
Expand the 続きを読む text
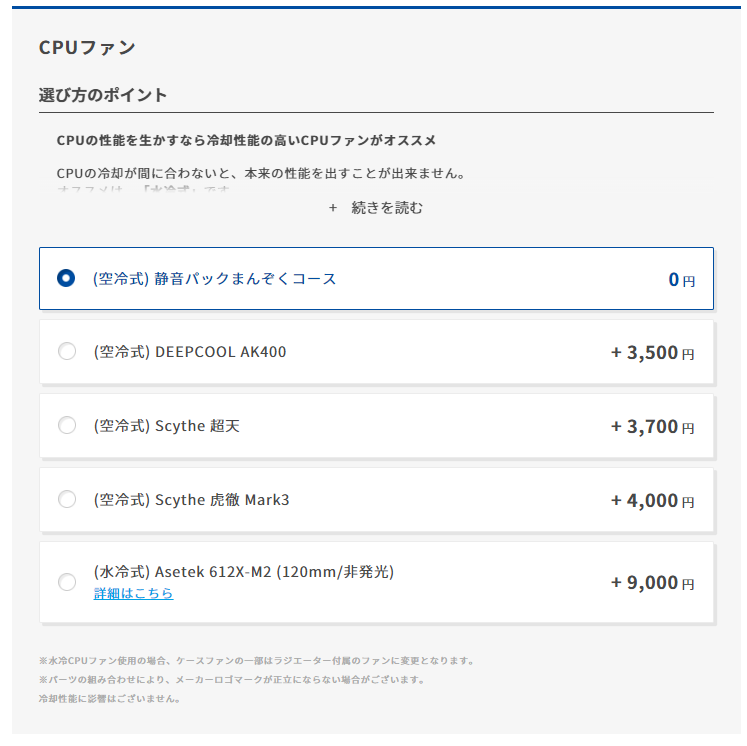click(387, 208)
